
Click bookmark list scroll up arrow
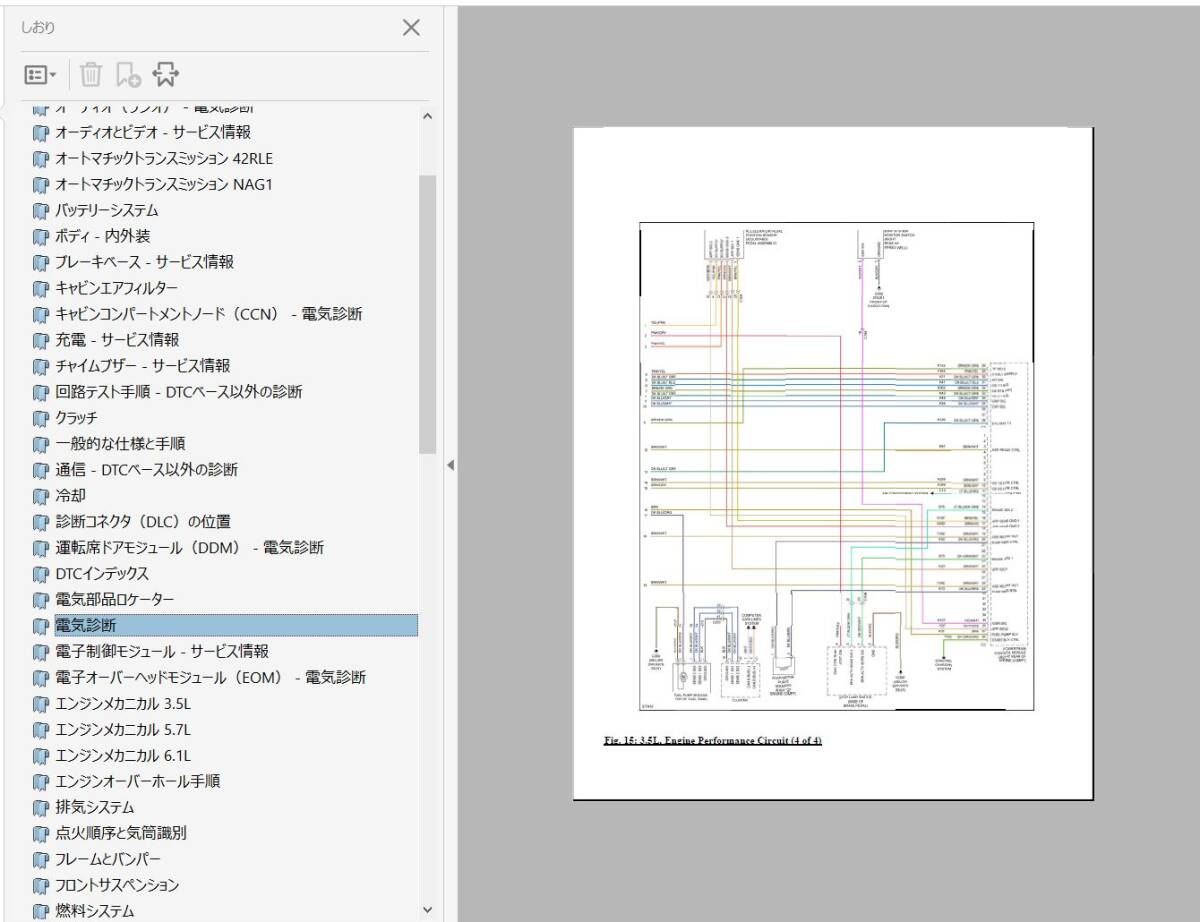click(428, 116)
